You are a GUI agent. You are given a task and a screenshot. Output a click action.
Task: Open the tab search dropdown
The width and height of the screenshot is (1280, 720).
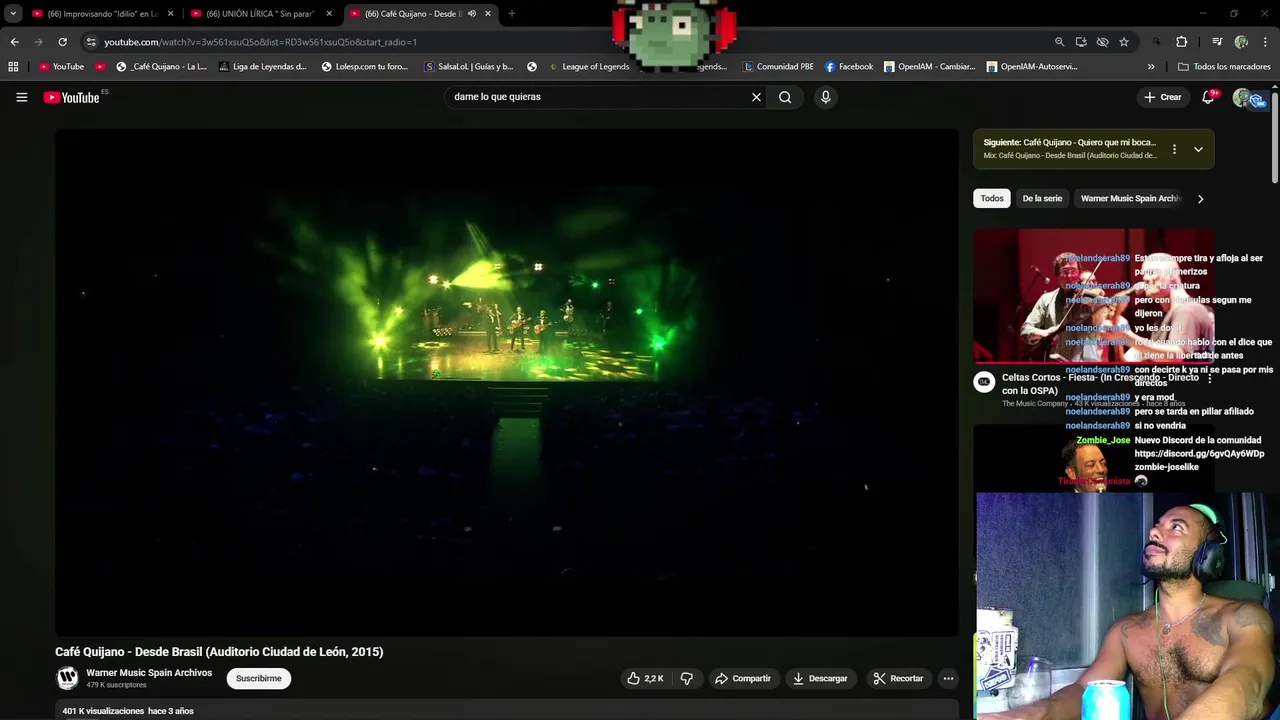click(x=13, y=14)
